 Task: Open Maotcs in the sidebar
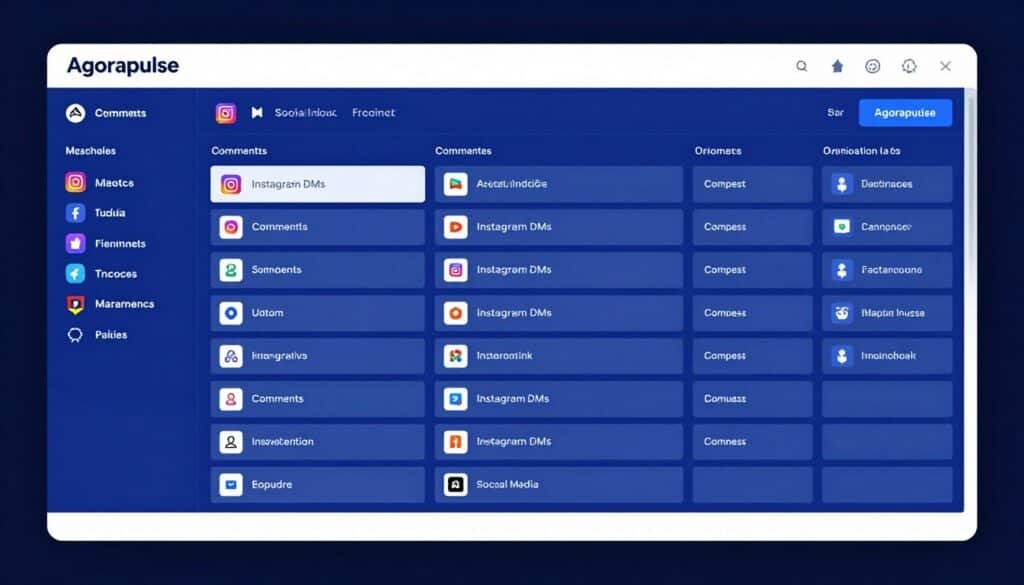coord(114,183)
